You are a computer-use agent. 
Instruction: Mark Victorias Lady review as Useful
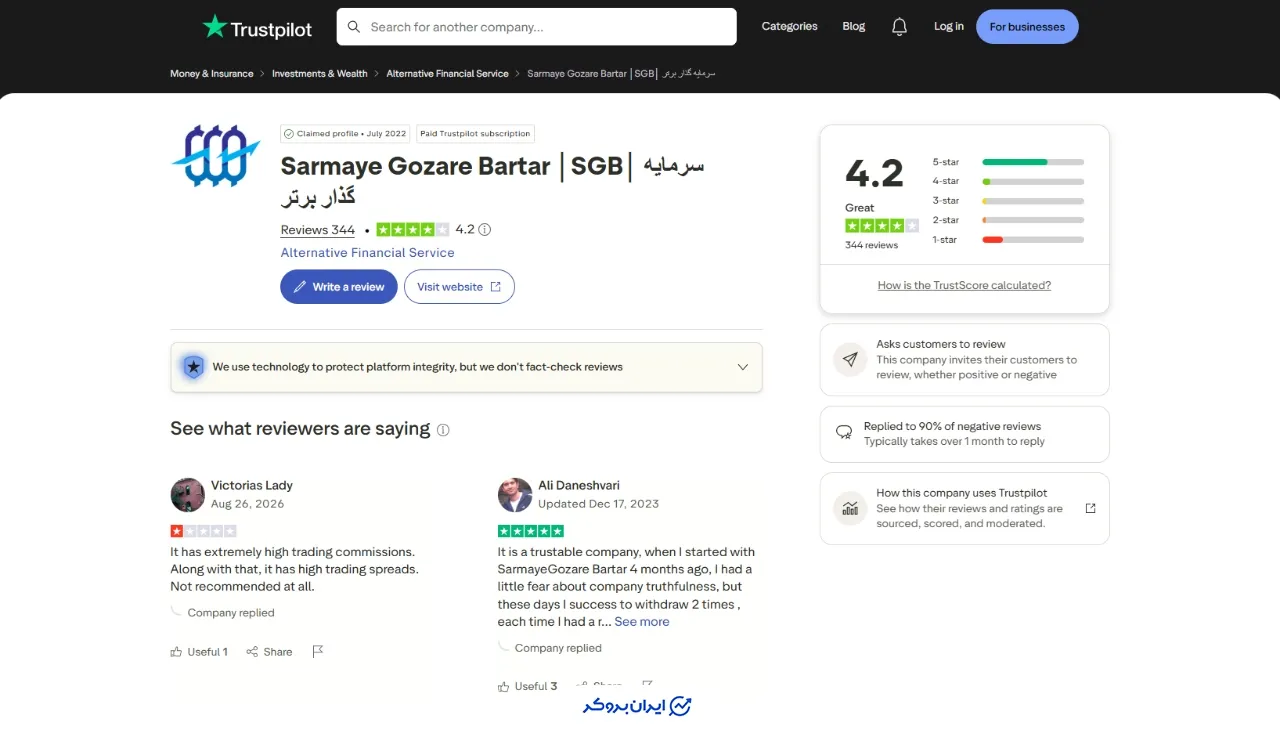[x=199, y=652]
